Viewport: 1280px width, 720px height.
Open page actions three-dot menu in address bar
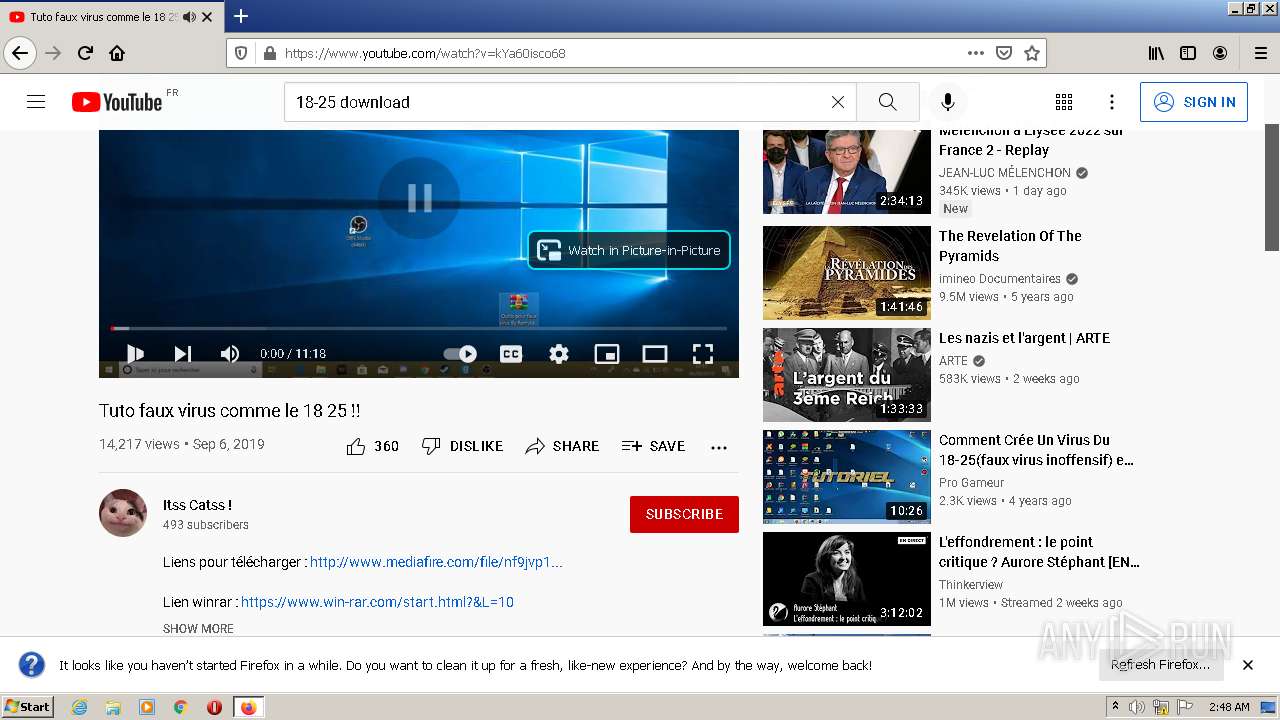point(976,53)
